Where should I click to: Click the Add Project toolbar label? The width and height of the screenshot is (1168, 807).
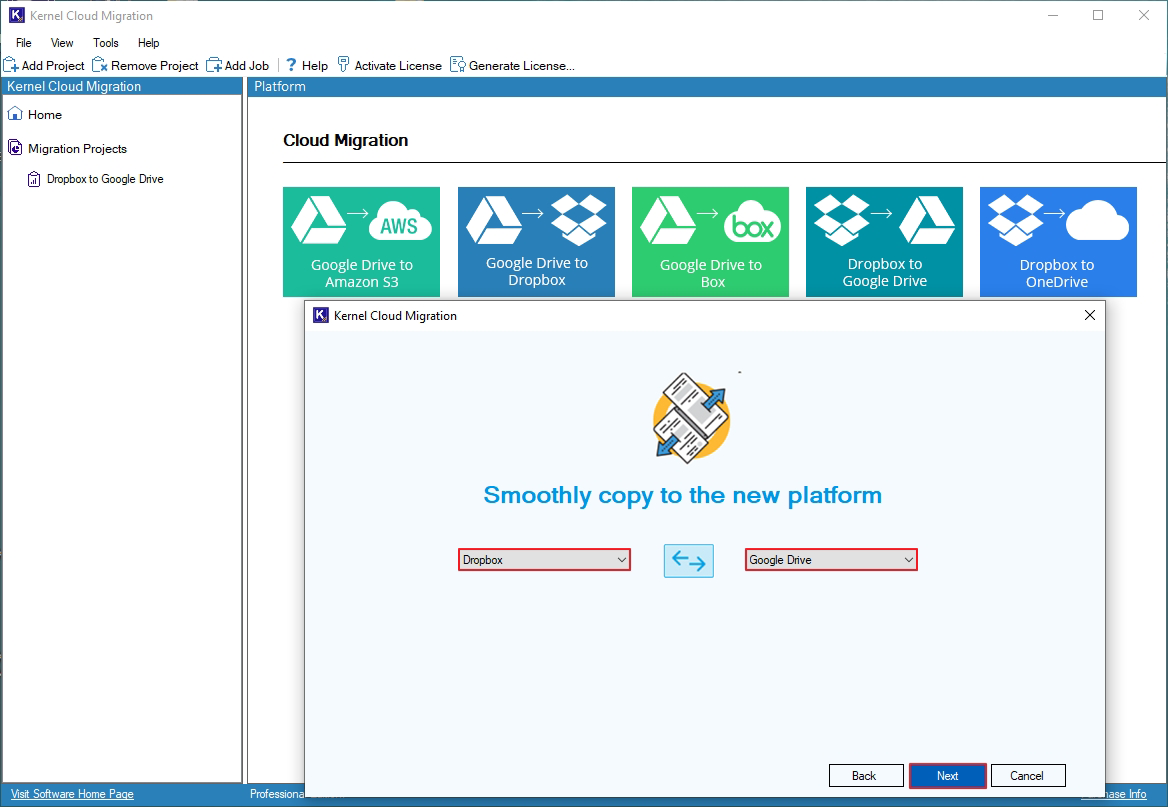click(53, 66)
